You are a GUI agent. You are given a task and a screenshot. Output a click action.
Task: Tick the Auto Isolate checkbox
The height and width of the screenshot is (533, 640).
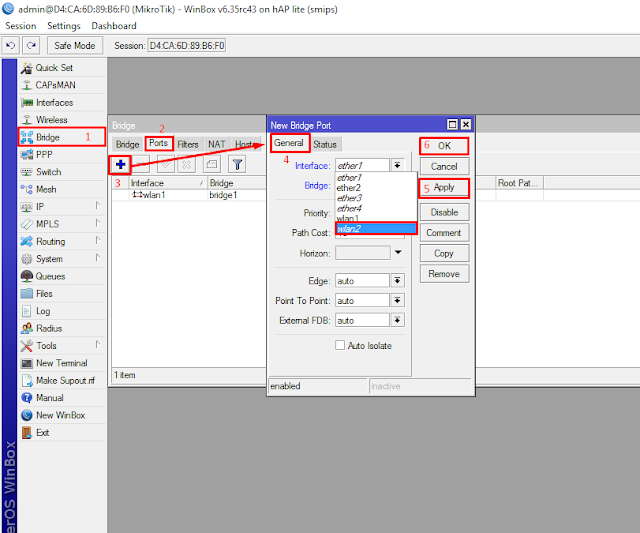pyautogui.click(x=340, y=345)
